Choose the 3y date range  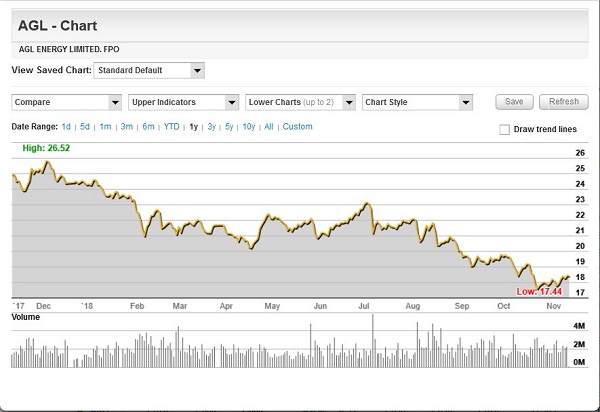click(211, 127)
